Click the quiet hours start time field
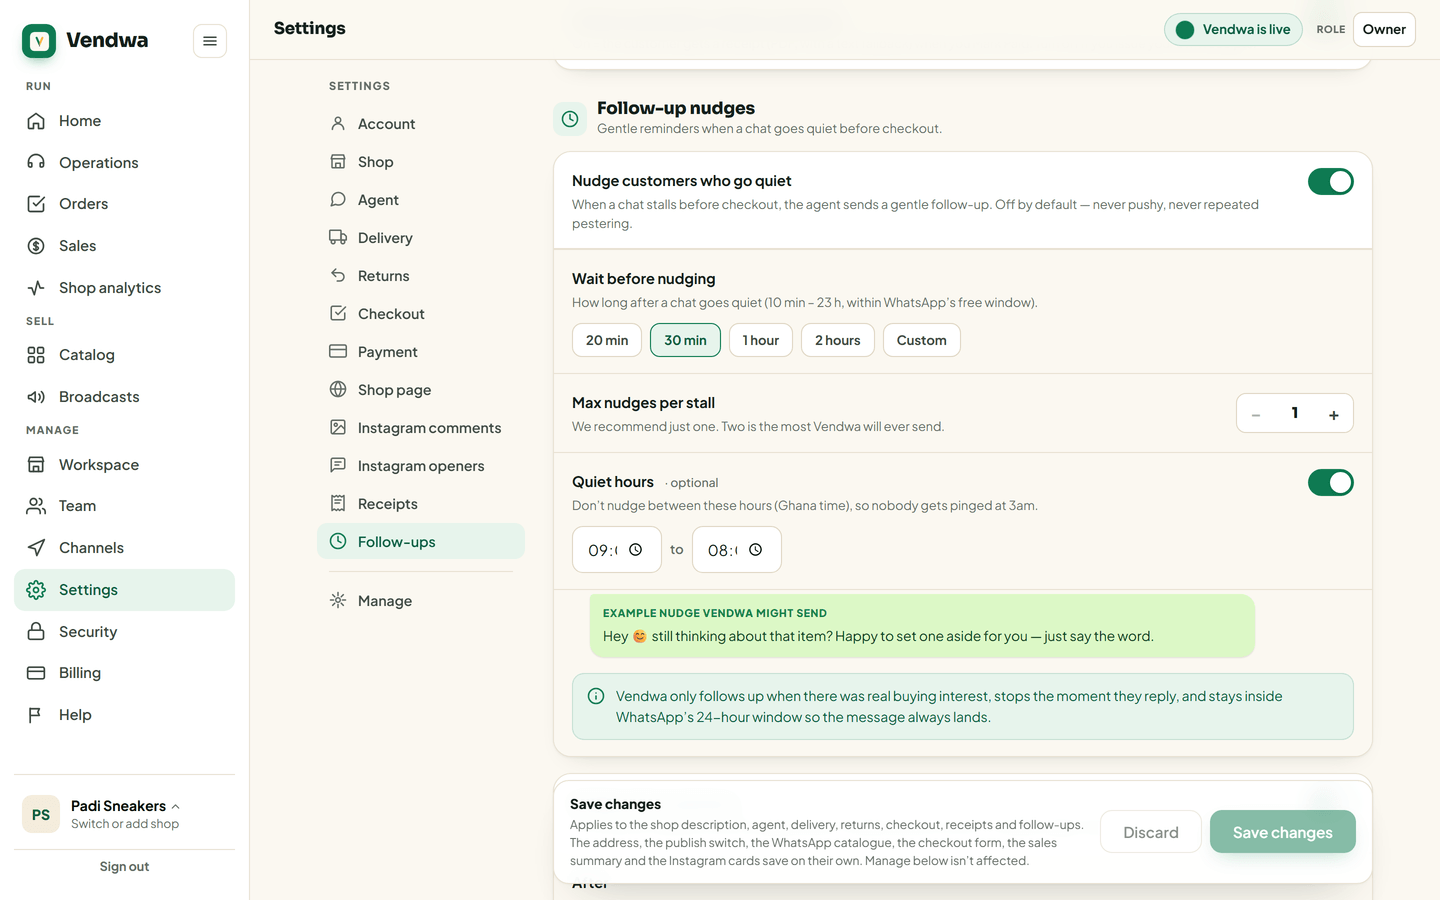 (x=617, y=550)
